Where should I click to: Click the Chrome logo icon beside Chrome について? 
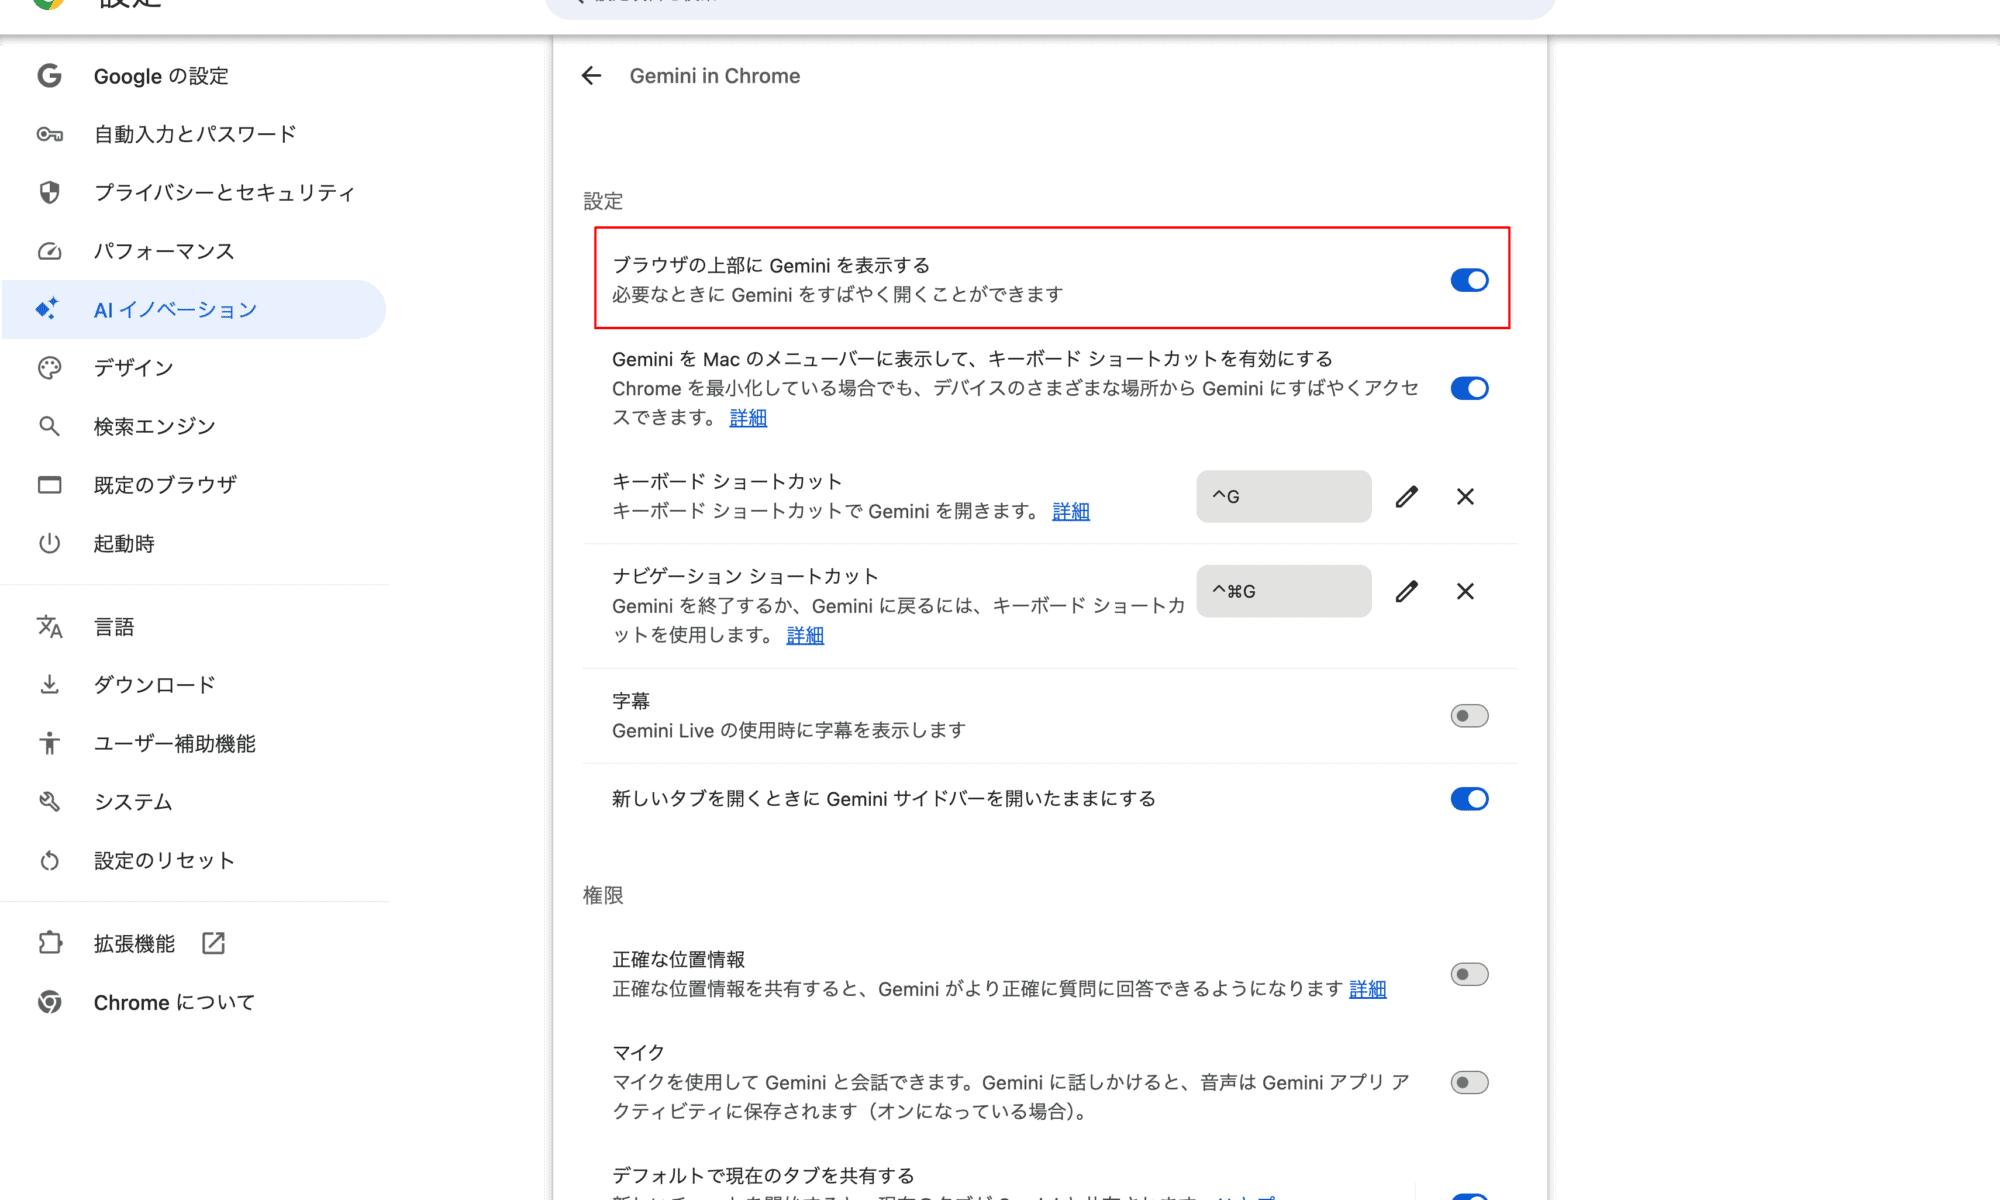pyautogui.click(x=49, y=1002)
